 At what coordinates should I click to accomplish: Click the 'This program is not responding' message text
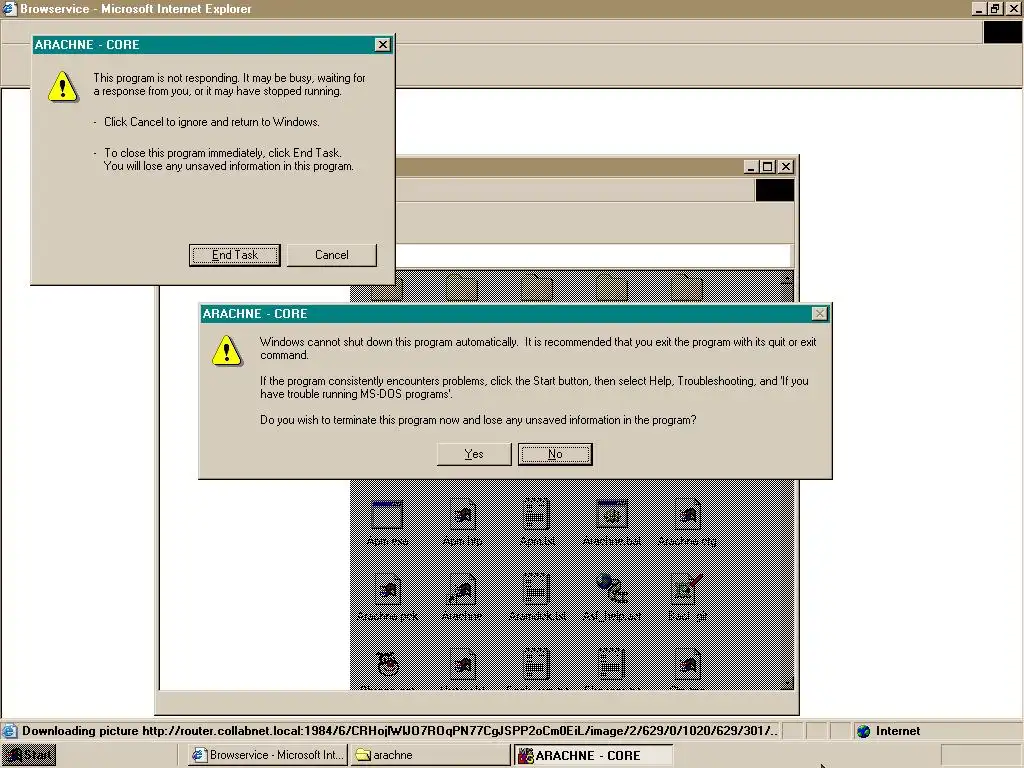pyautogui.click(x=229, y=84)
